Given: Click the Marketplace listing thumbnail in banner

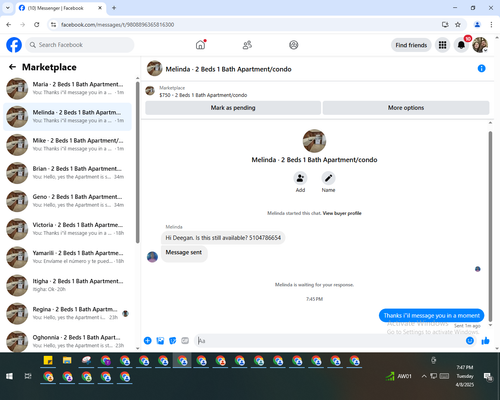Looking at the screenshot, I should [150, 91].
